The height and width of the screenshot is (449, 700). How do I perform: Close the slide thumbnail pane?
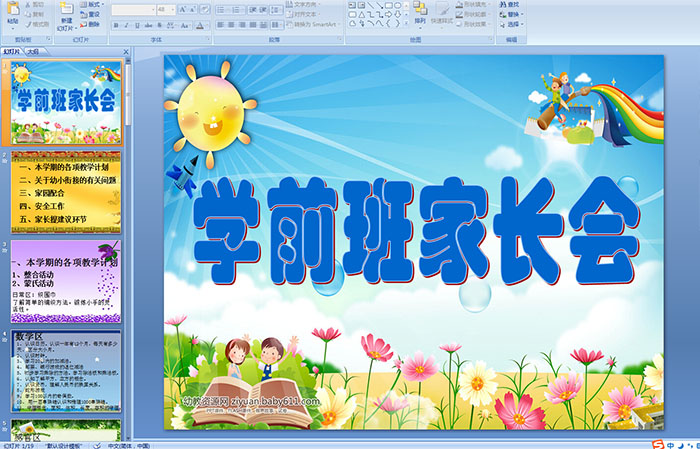click(126, 52)
